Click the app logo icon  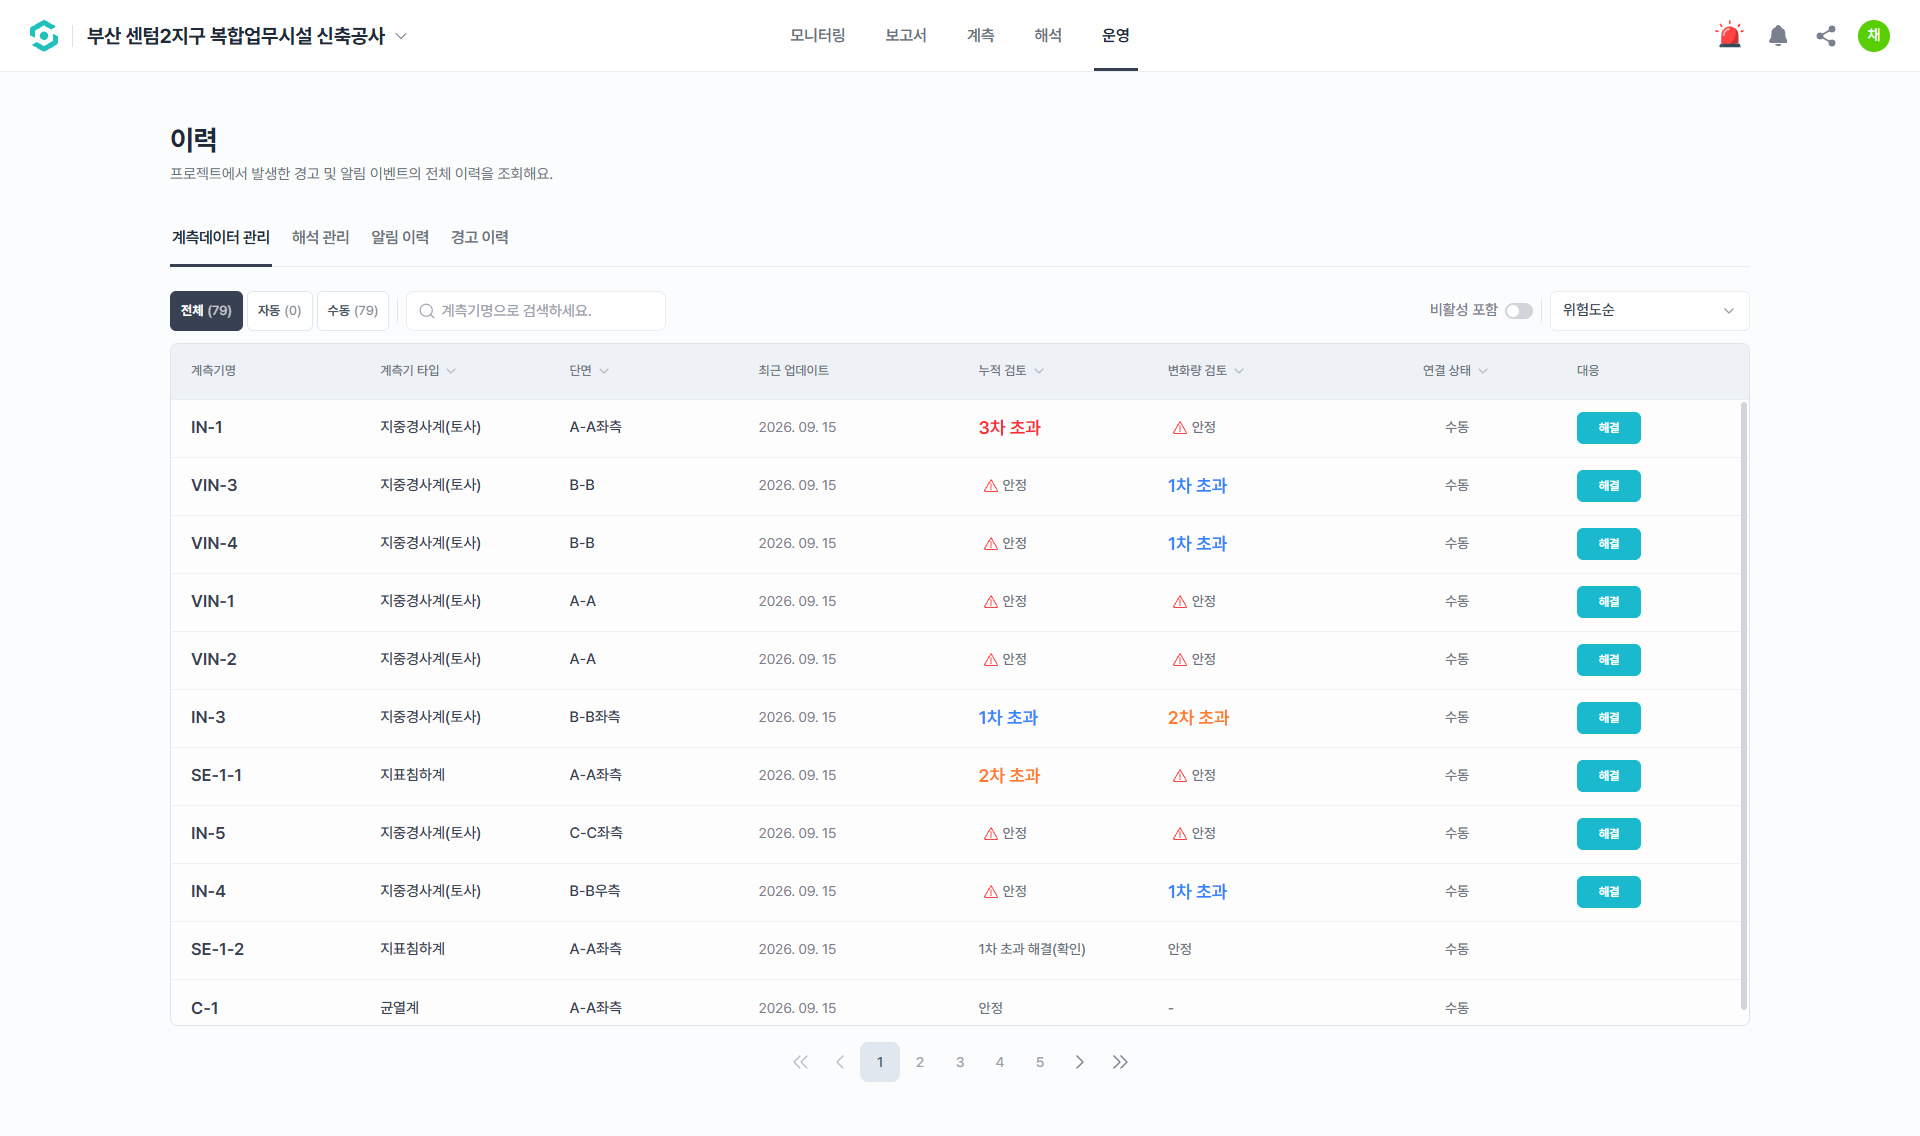(44, 36)
